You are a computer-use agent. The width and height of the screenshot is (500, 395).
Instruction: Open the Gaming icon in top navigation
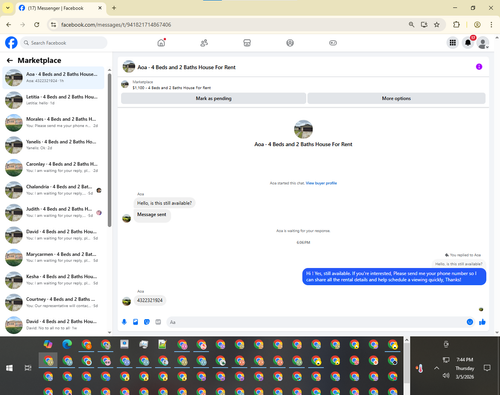tap(333, 43)
